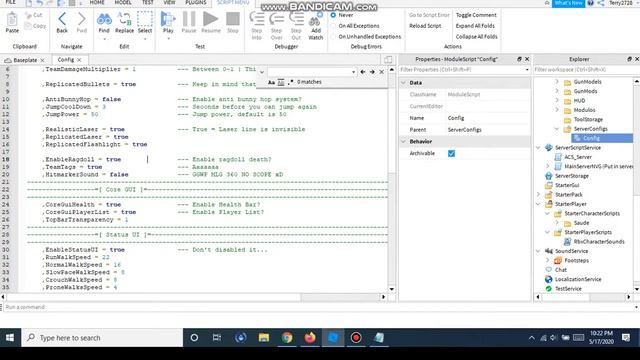Click the script editor vertical scrollbar
This screenshot has height=360, width=640.
[392, 180]
